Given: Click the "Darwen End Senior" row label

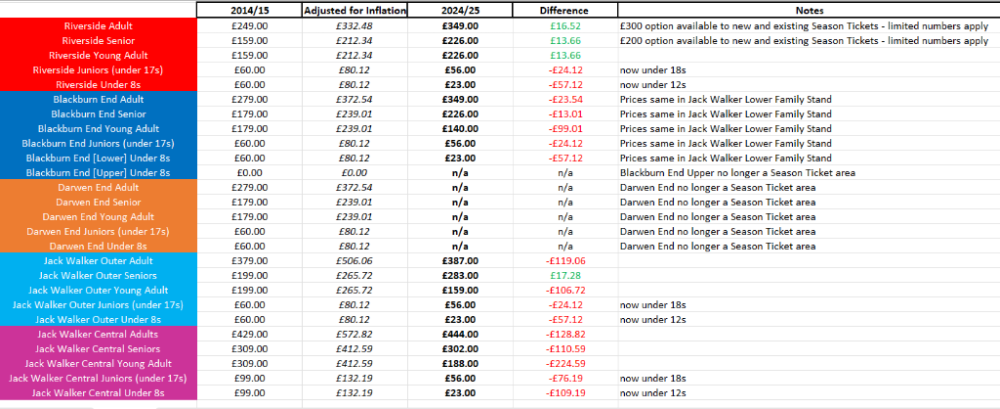Looking at the screenshot, I should 96,202.
